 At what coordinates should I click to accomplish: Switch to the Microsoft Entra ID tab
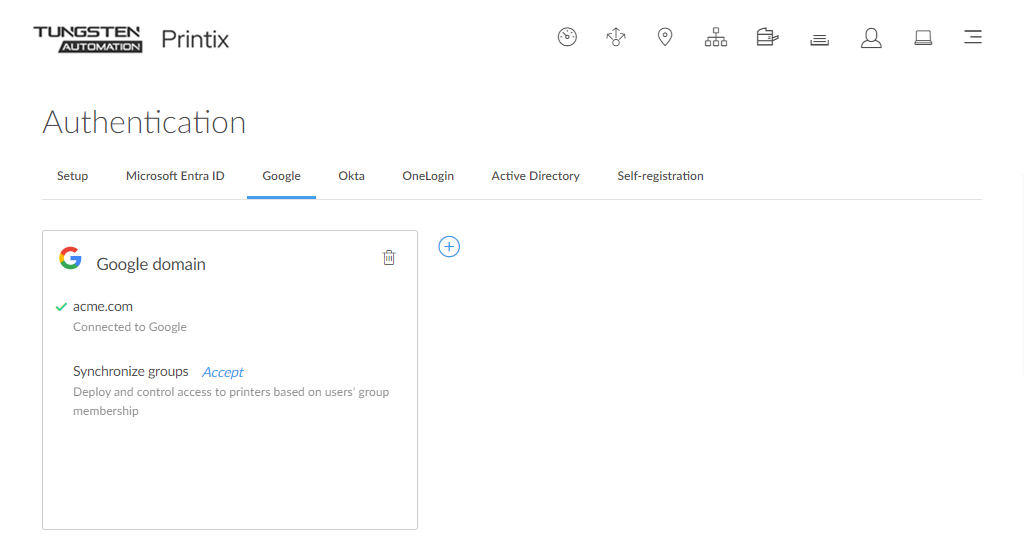(175, 176)
